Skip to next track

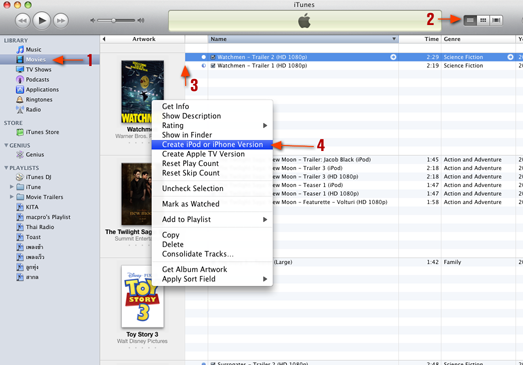coord(61,21)
